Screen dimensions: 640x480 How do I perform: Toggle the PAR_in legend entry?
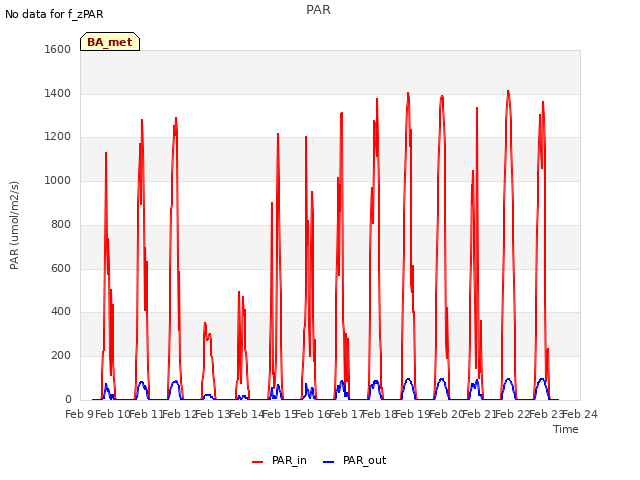(x=279, y=460)
